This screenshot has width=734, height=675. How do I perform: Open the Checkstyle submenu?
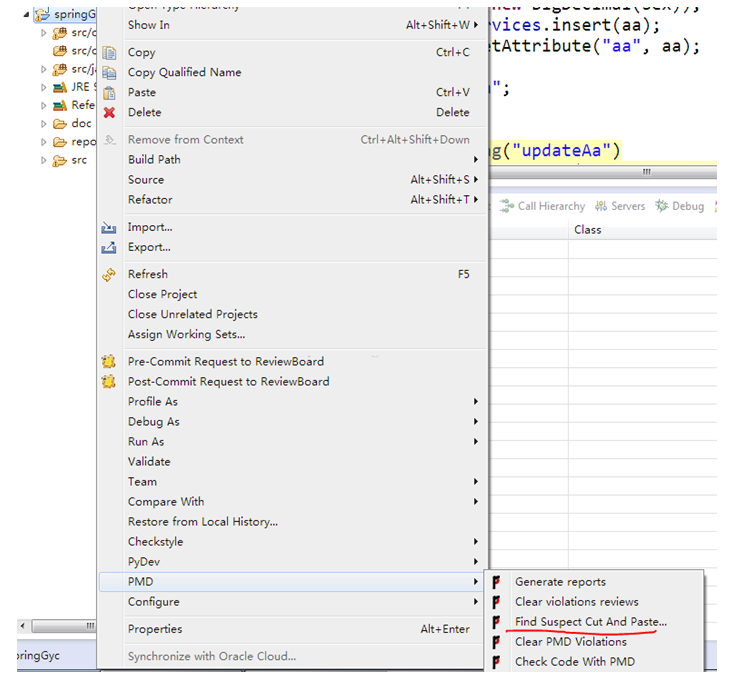pyautogui.click(x=292, y=542)
